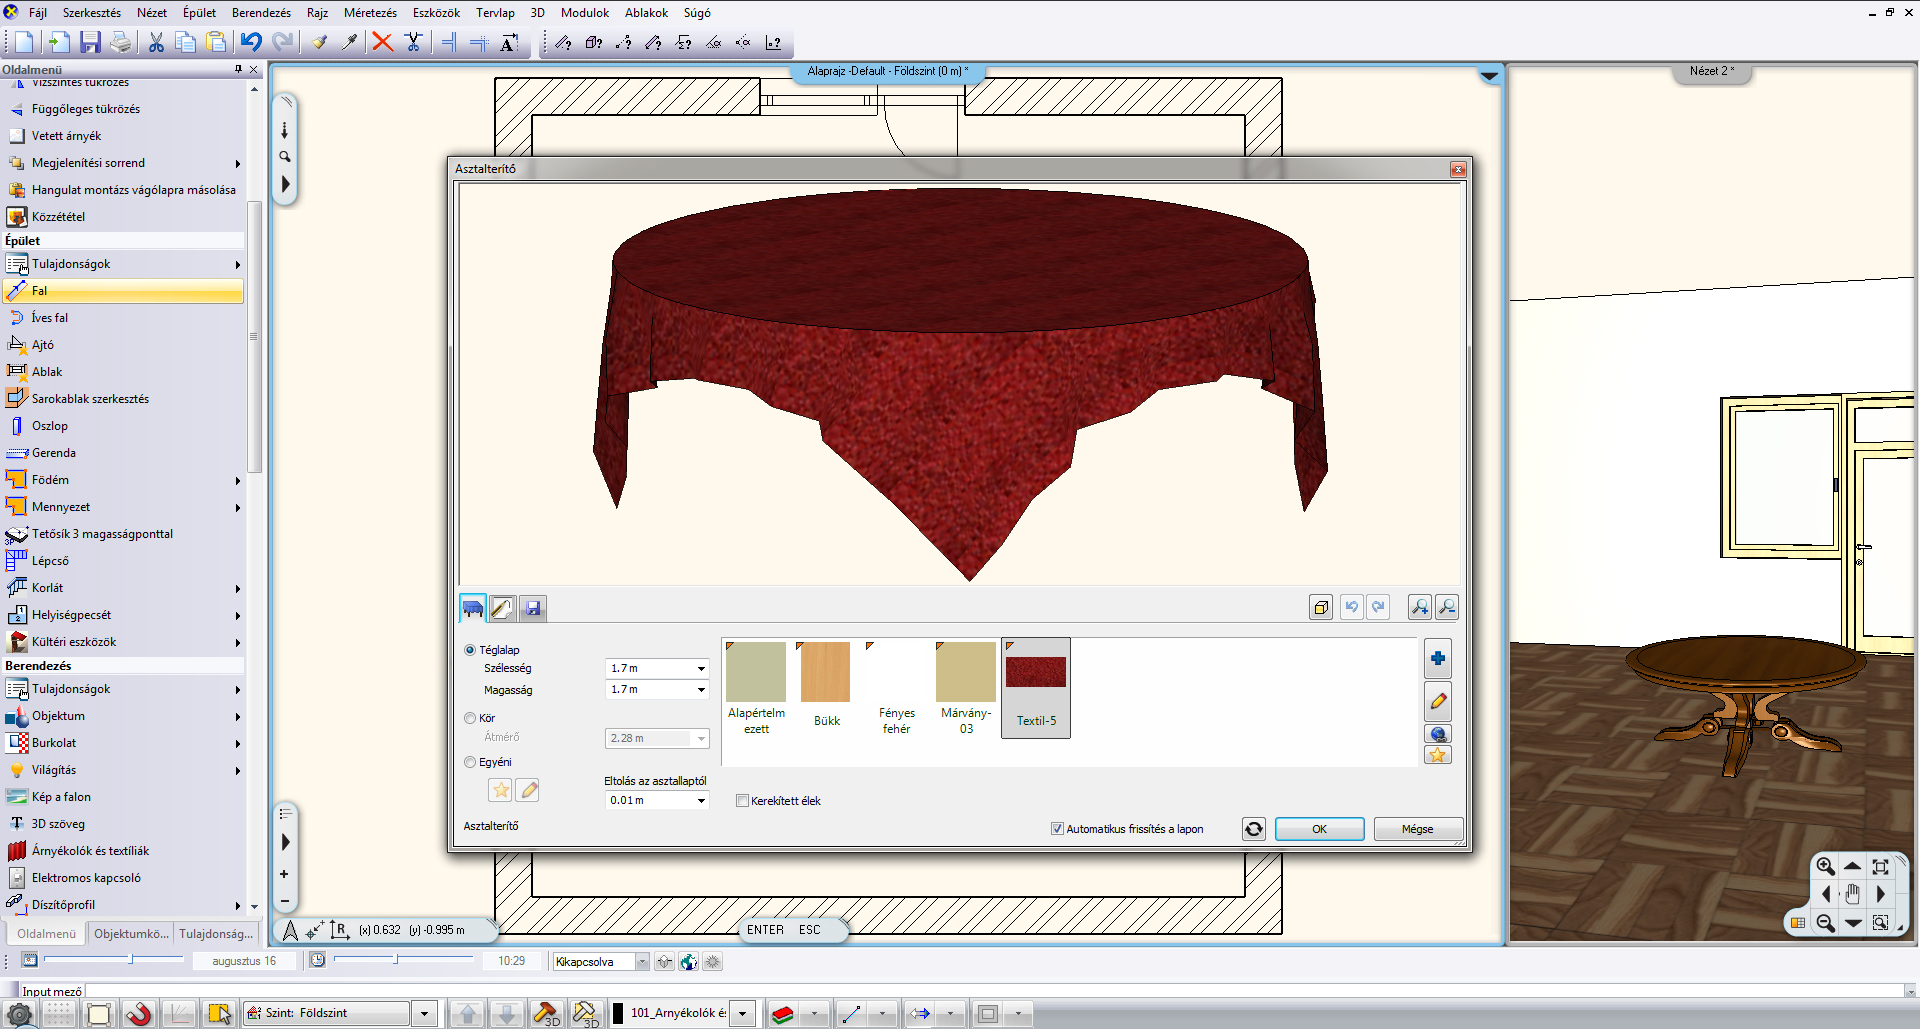This screenshot has height=1029, width=1920.
Task: Click the blue plus add material icon
Action: [x=1437, y=658]
